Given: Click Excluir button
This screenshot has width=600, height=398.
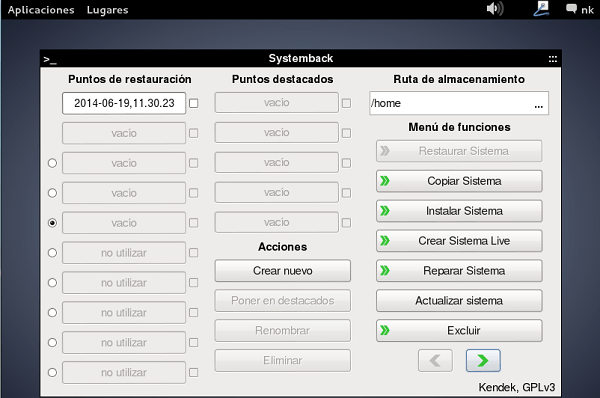Looking at the screenshot, I should (459, 330).
